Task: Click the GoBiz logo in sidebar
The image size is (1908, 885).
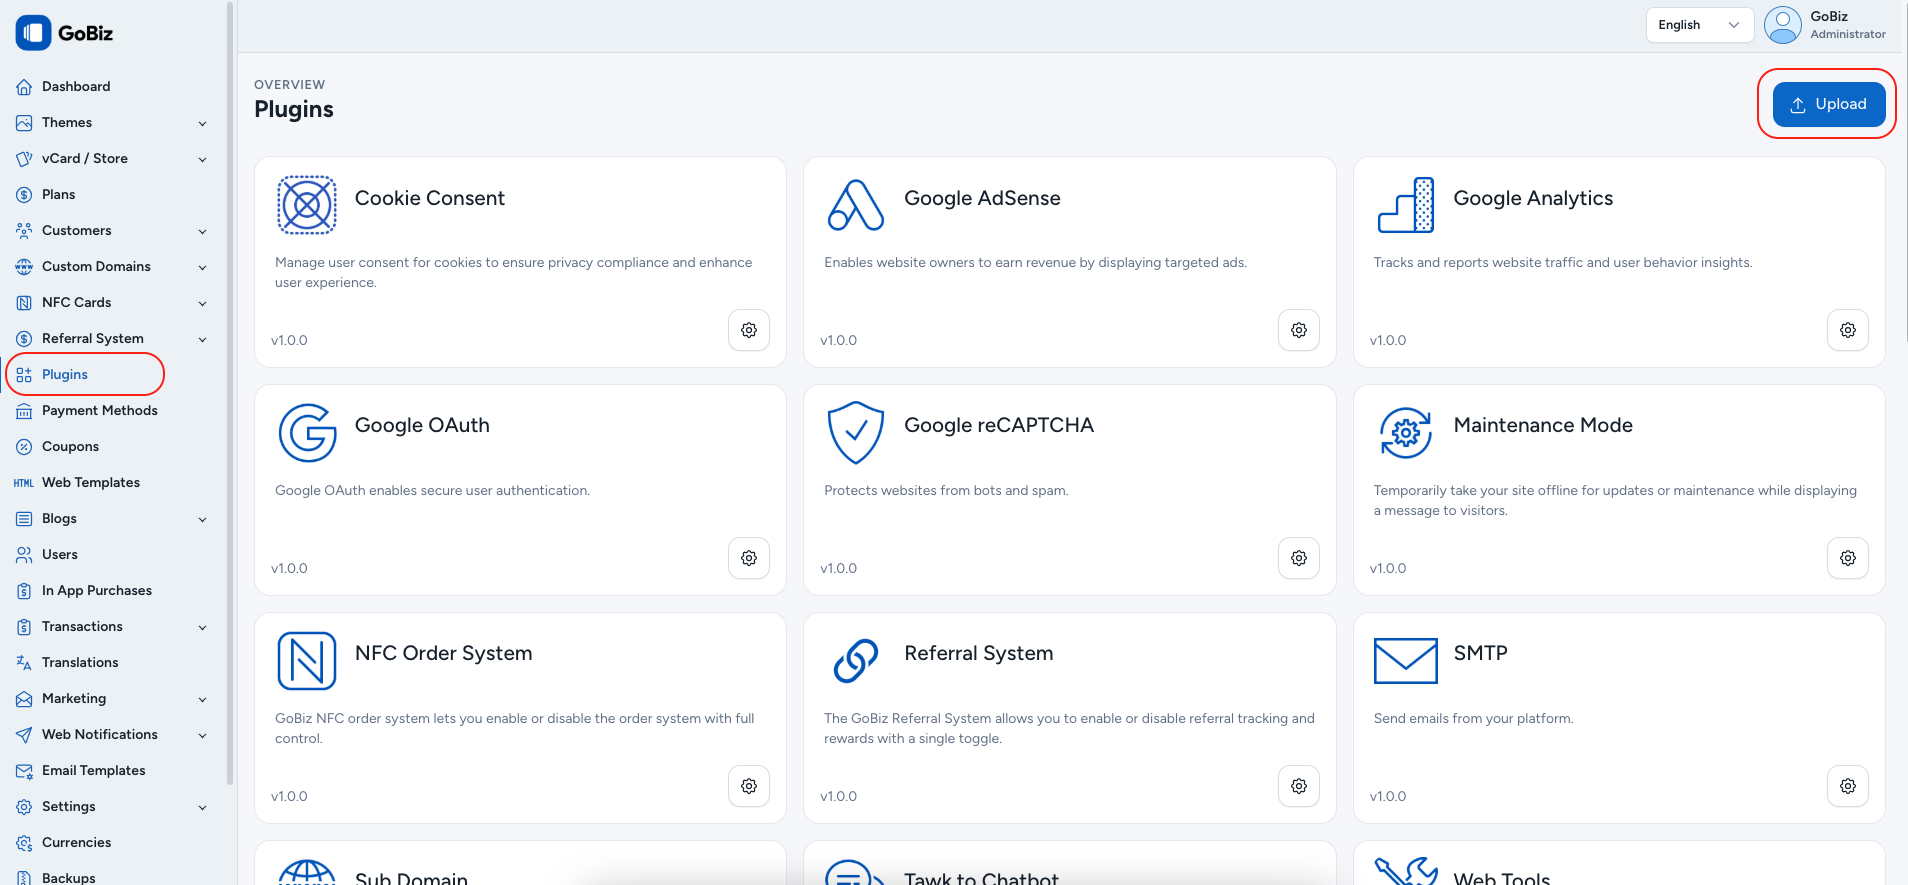Action: (65, 33)
